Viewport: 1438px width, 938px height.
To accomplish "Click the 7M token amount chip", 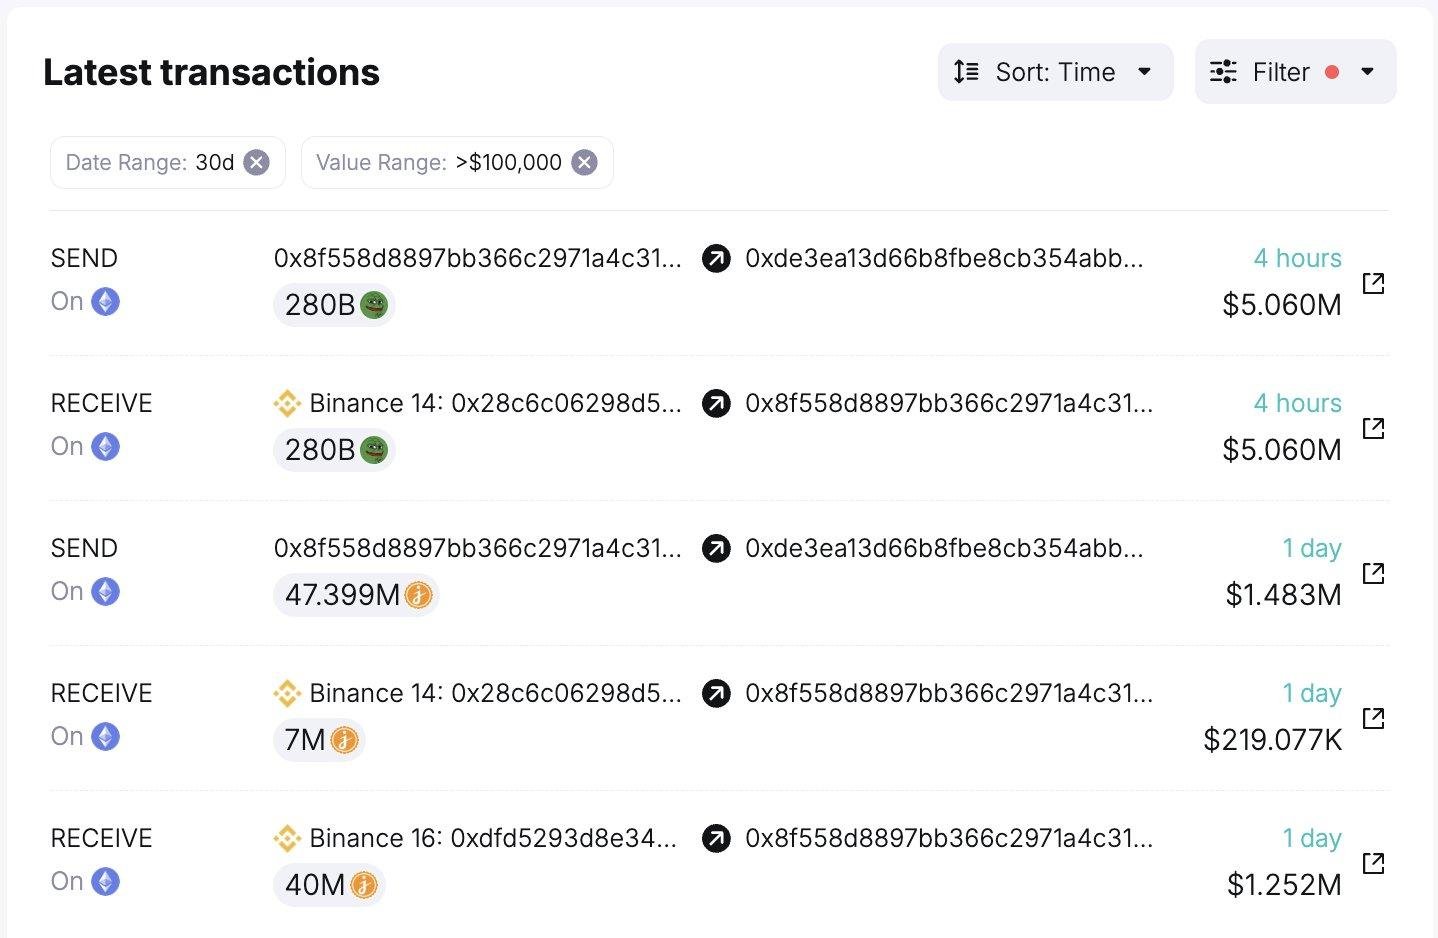I will pyautogui.click(x=319, y=740).
